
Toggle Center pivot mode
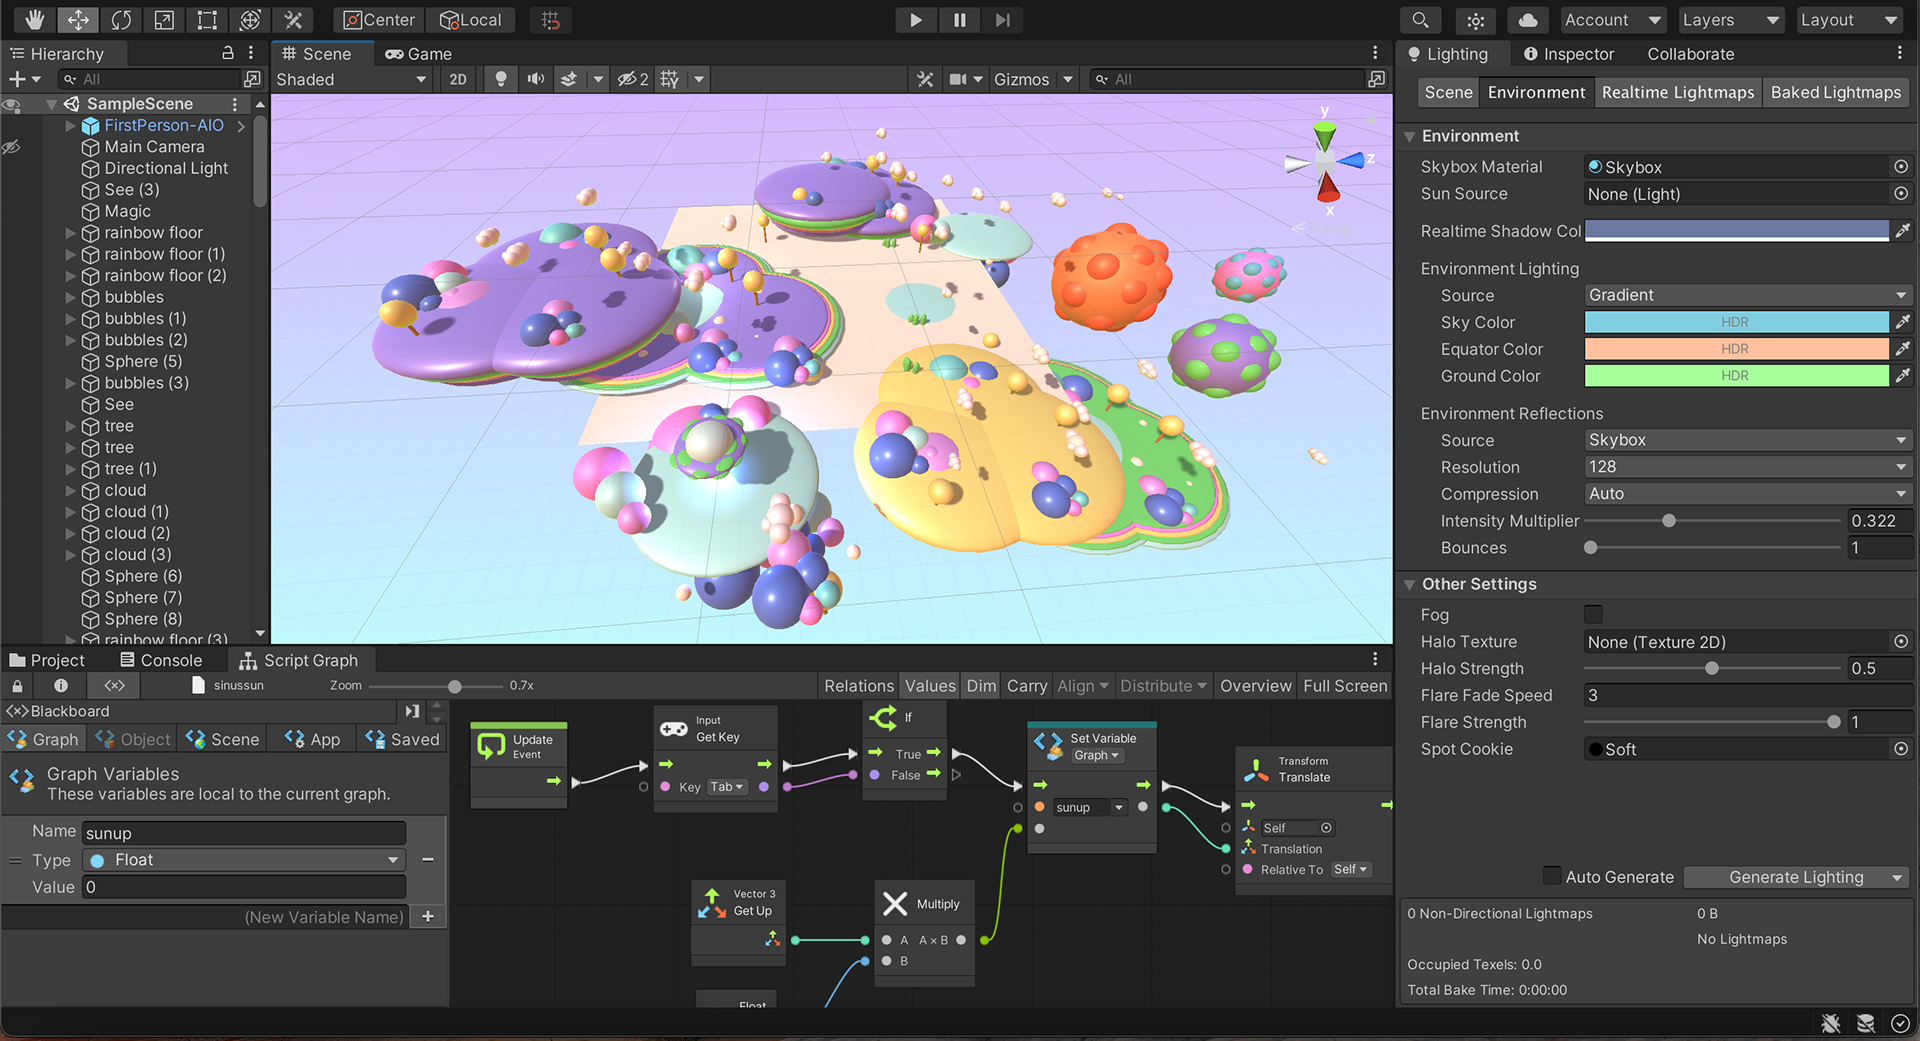380,20
